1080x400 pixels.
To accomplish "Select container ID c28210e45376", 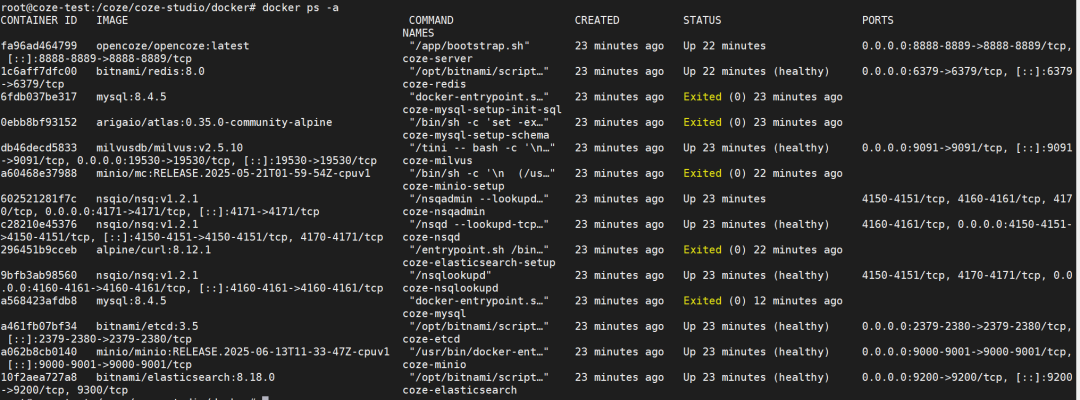I will tap(39, 224).
